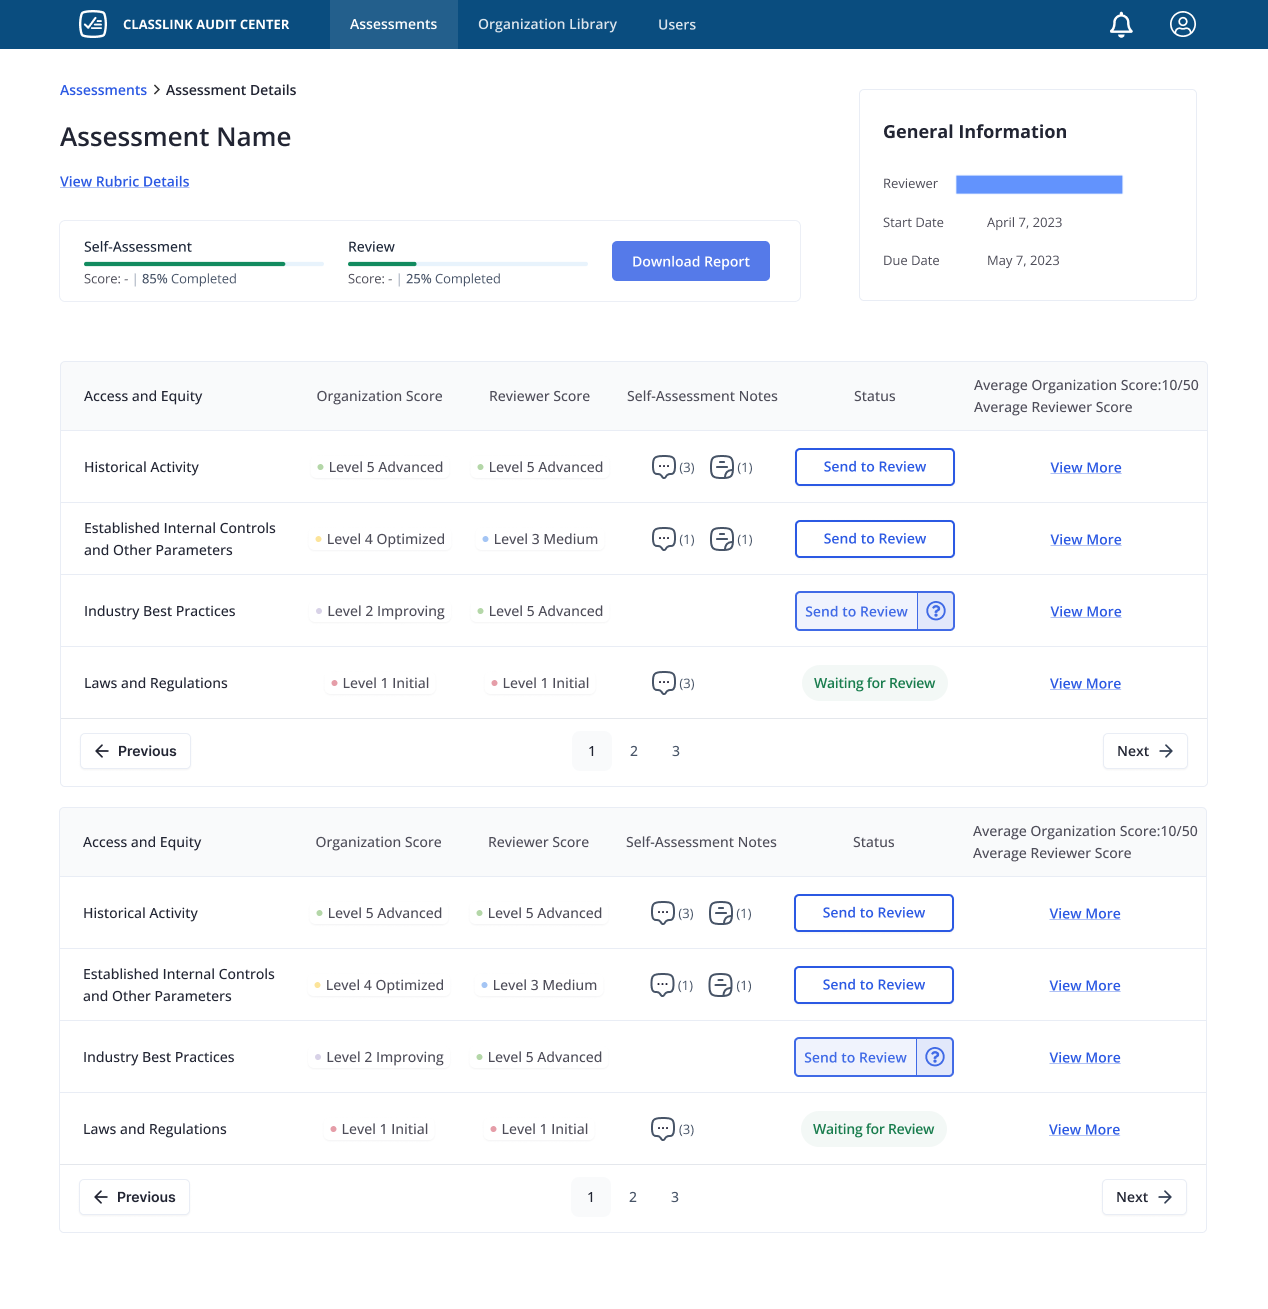Open help icon next to Industry Best Practices review
Viewport: 1268px width, 1309px height.
(x=935, y=611)
